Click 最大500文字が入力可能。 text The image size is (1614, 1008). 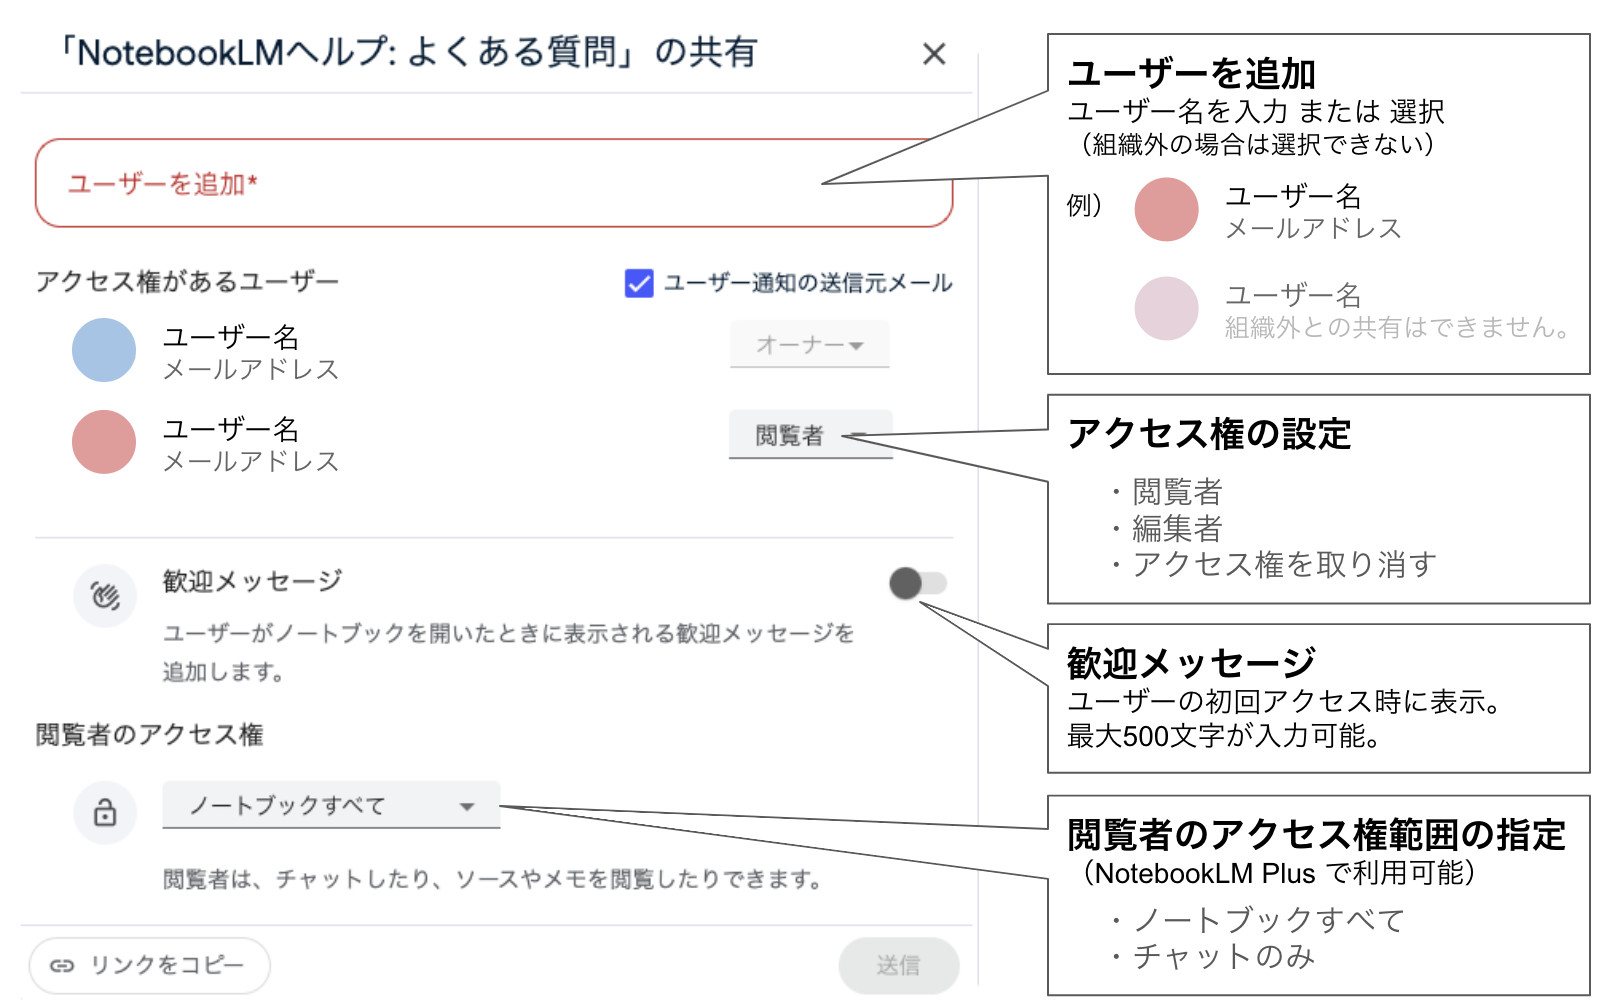point(1226,737)
